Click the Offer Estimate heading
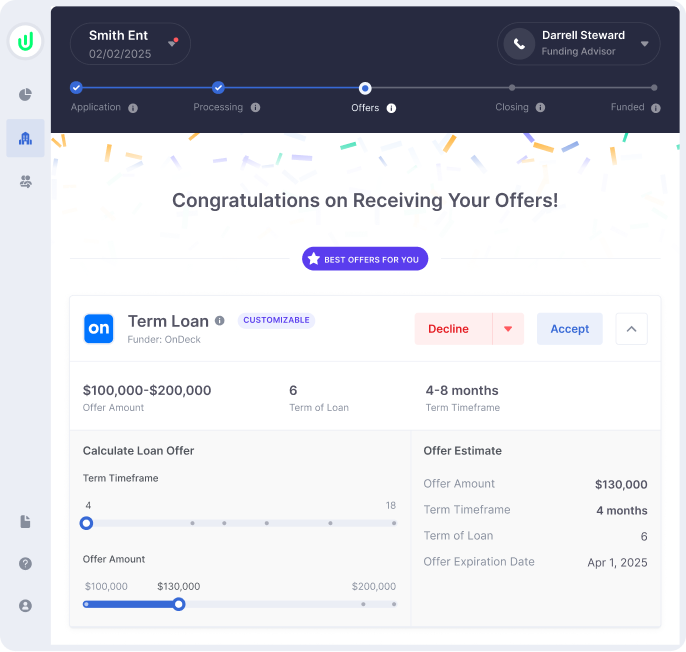The height and width of the screenshot is (652, 686). tap(462, 451)
